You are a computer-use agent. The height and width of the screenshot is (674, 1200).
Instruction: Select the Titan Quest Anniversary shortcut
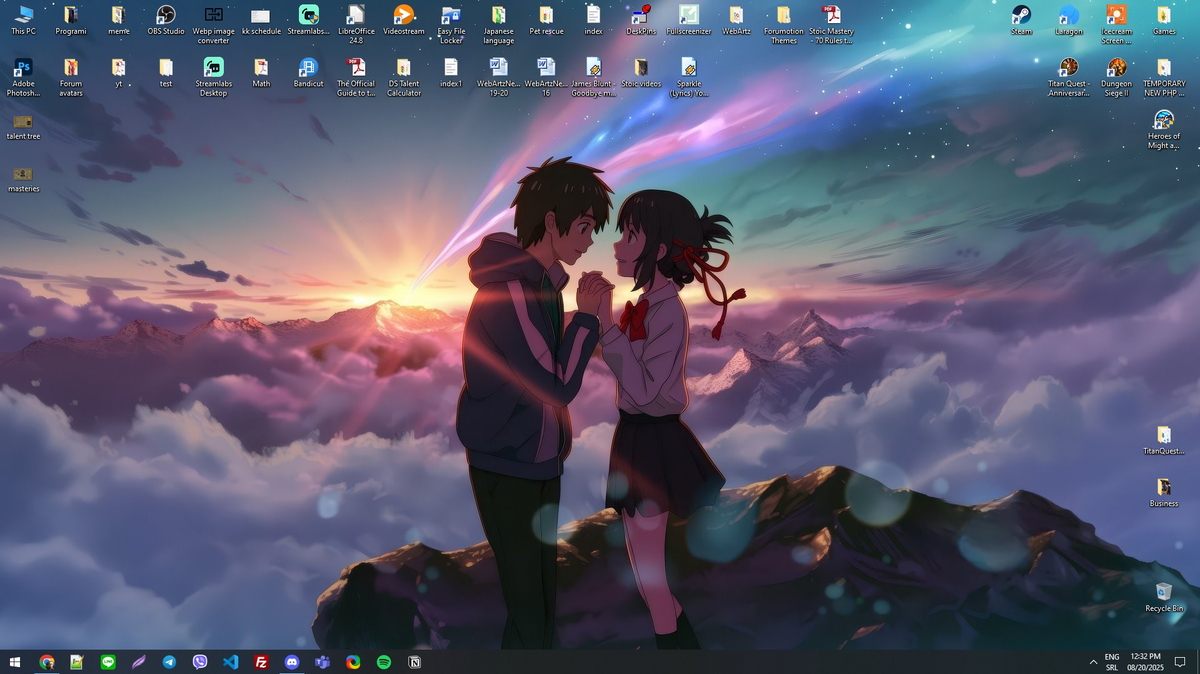coord(1069,78)
